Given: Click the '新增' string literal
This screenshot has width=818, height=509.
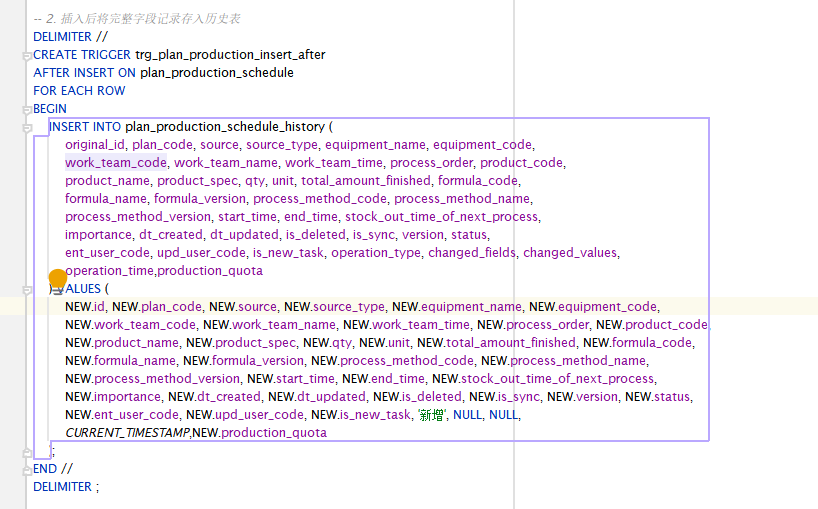Looking at the screenshot, I should (x=432, y=415).
